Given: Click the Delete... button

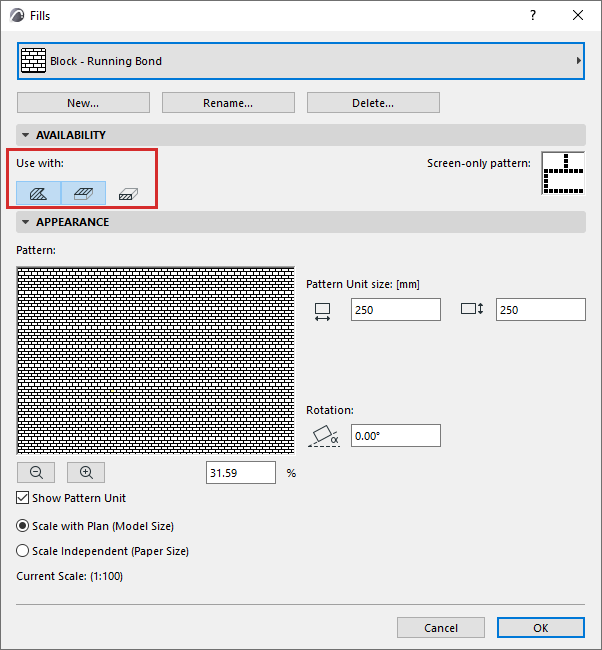Looking at the screenshot, I should pyautogui.click(x=373, y=102).
